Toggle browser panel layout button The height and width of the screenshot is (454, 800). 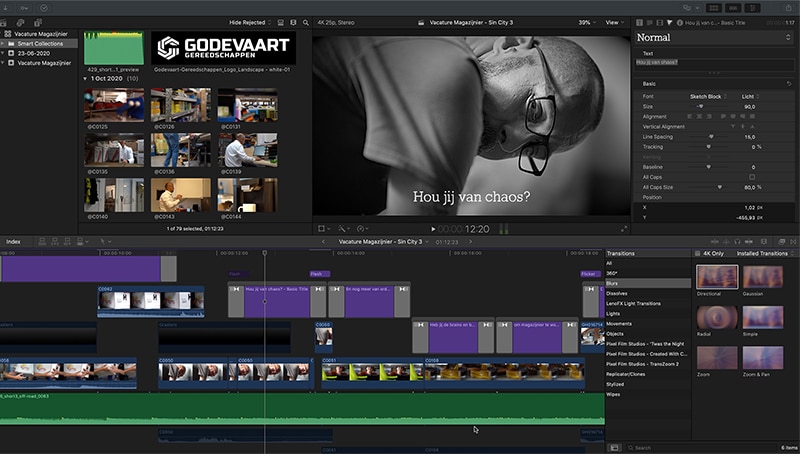click(714, 8)
